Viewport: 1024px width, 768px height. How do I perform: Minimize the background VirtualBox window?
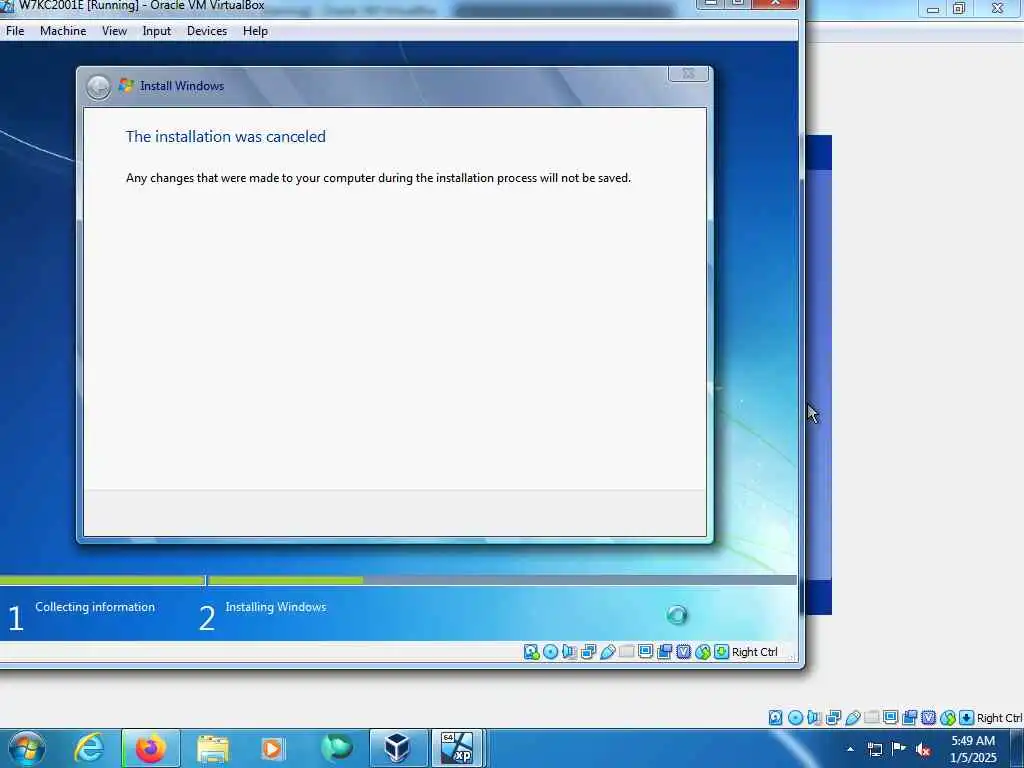coord(933,8)
